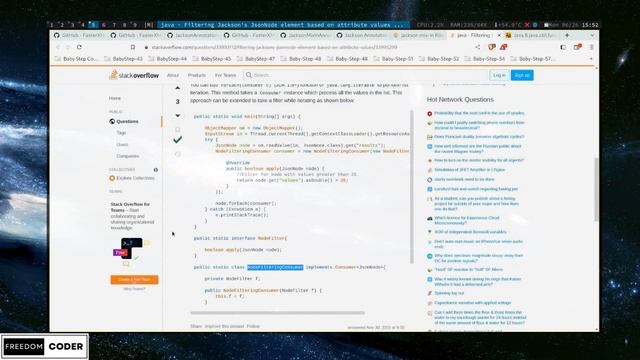This screenshot has height=360, width=640.
Task: Click the Stack Overflow logo
Action: point(134,75)
